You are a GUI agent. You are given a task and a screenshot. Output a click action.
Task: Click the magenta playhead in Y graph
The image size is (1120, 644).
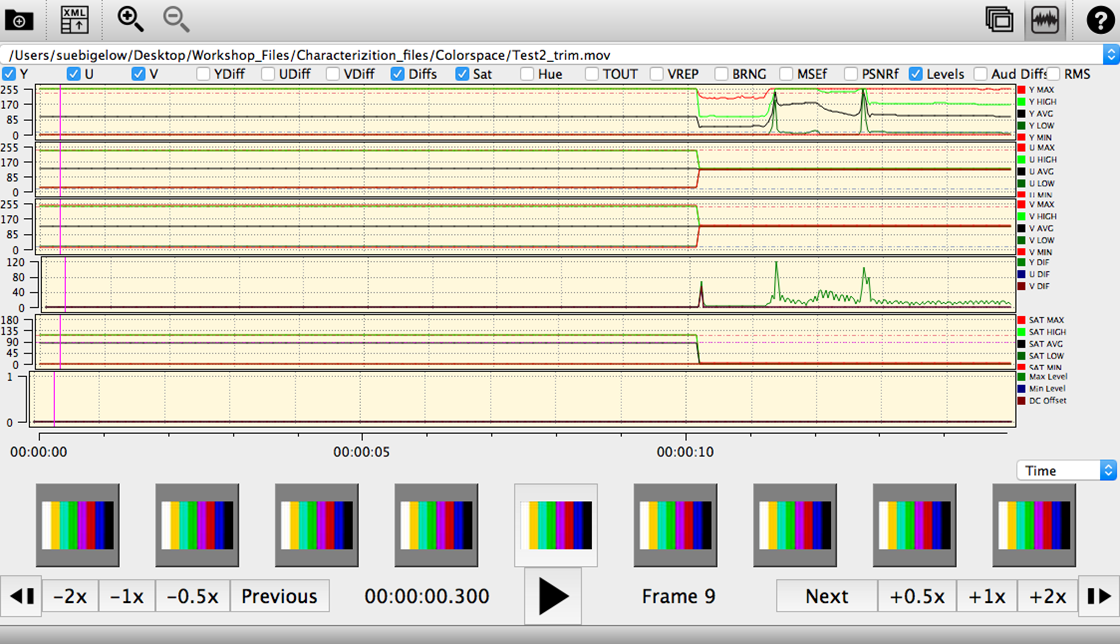coord(60,111)
